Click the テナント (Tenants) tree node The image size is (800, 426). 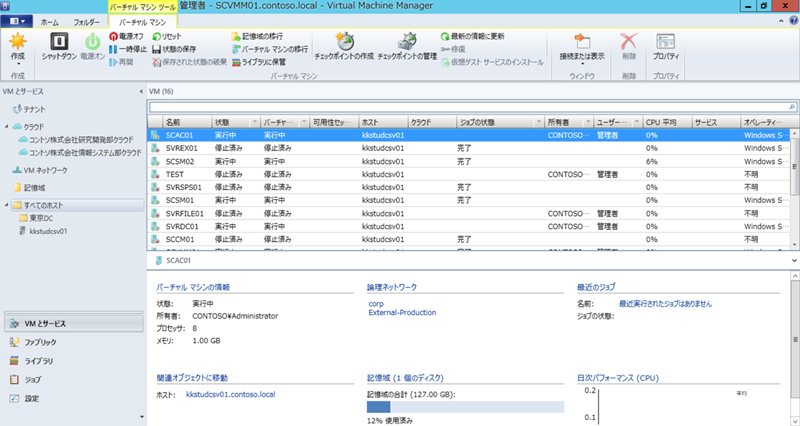[x=29, y=109]
